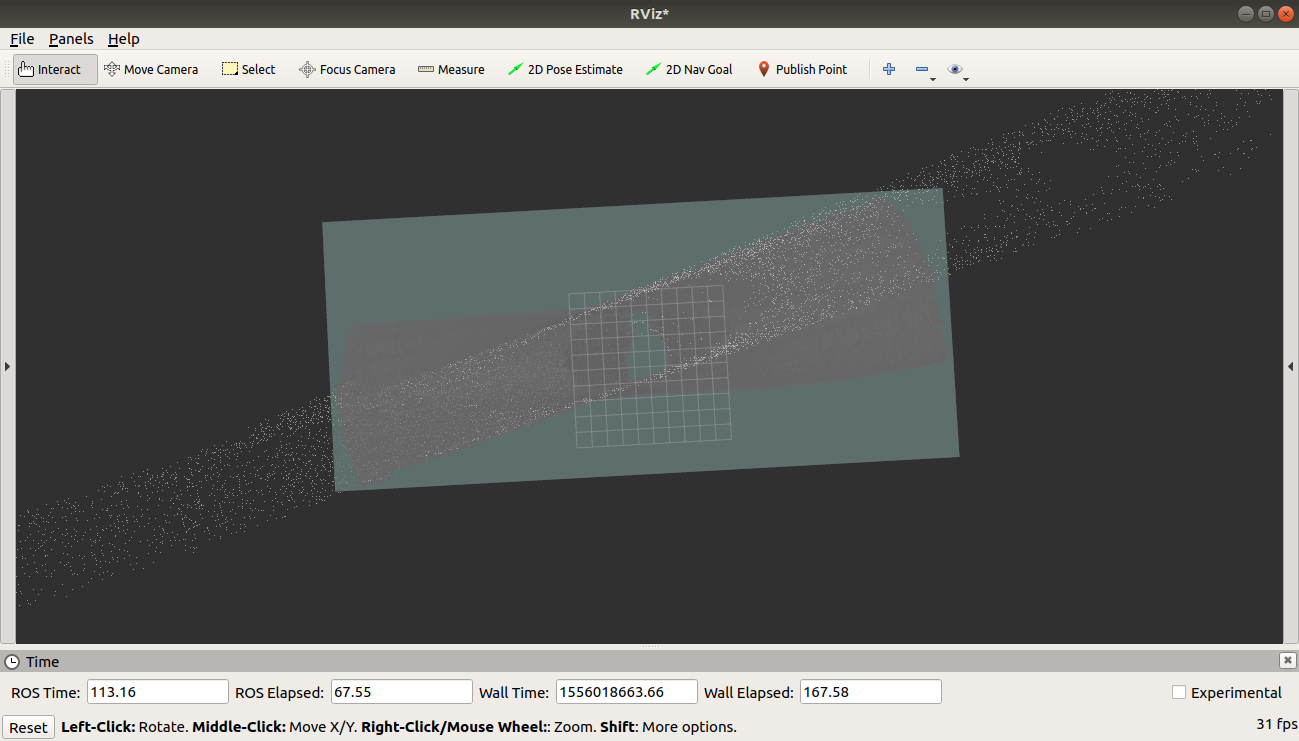Click the Publish Point tool
The height and width of the screenshot is (741, 1299).
point(802,69)
